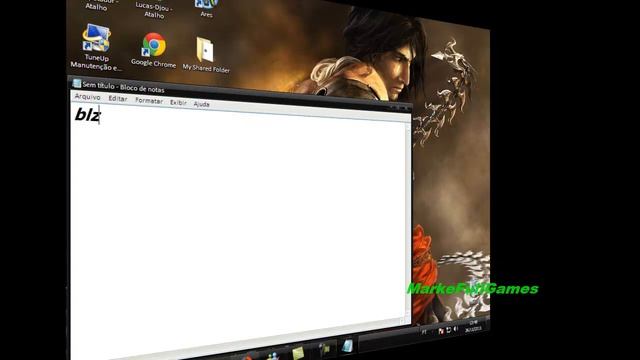Click the Windows Live Messenger taskbar icon
This screenshot has width=640, height=360.
[x=273, y=356]
